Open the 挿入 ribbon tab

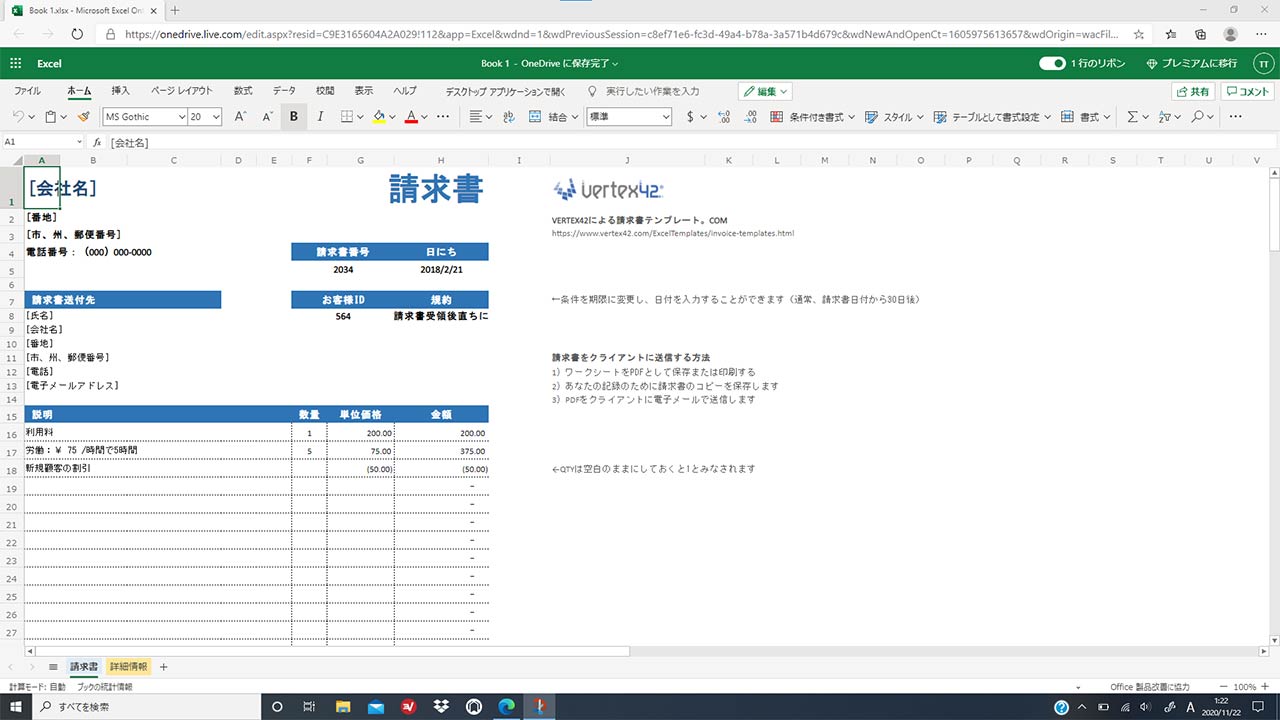pyautogui.click(x=120, y=91)
